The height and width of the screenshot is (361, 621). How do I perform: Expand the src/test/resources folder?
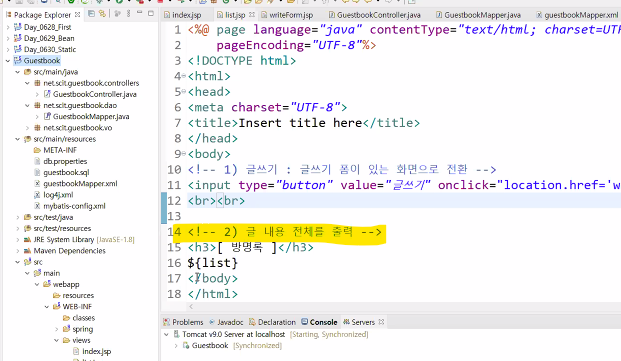coord(17,228)
